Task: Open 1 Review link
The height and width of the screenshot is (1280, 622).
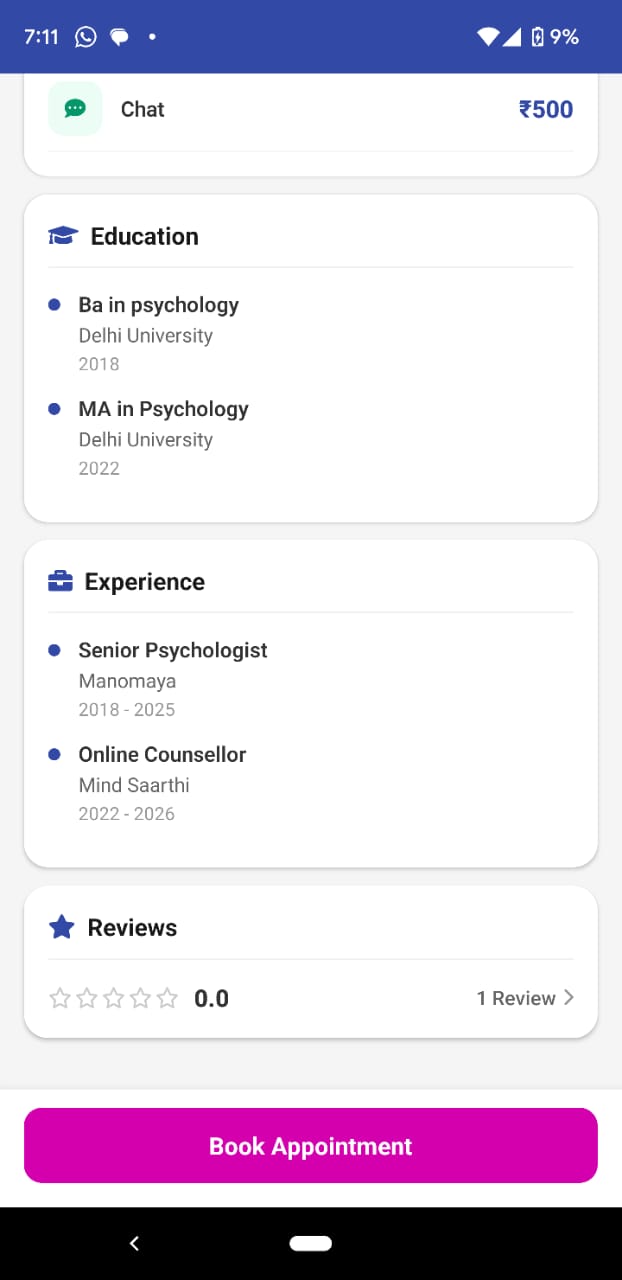Action: 517,997
